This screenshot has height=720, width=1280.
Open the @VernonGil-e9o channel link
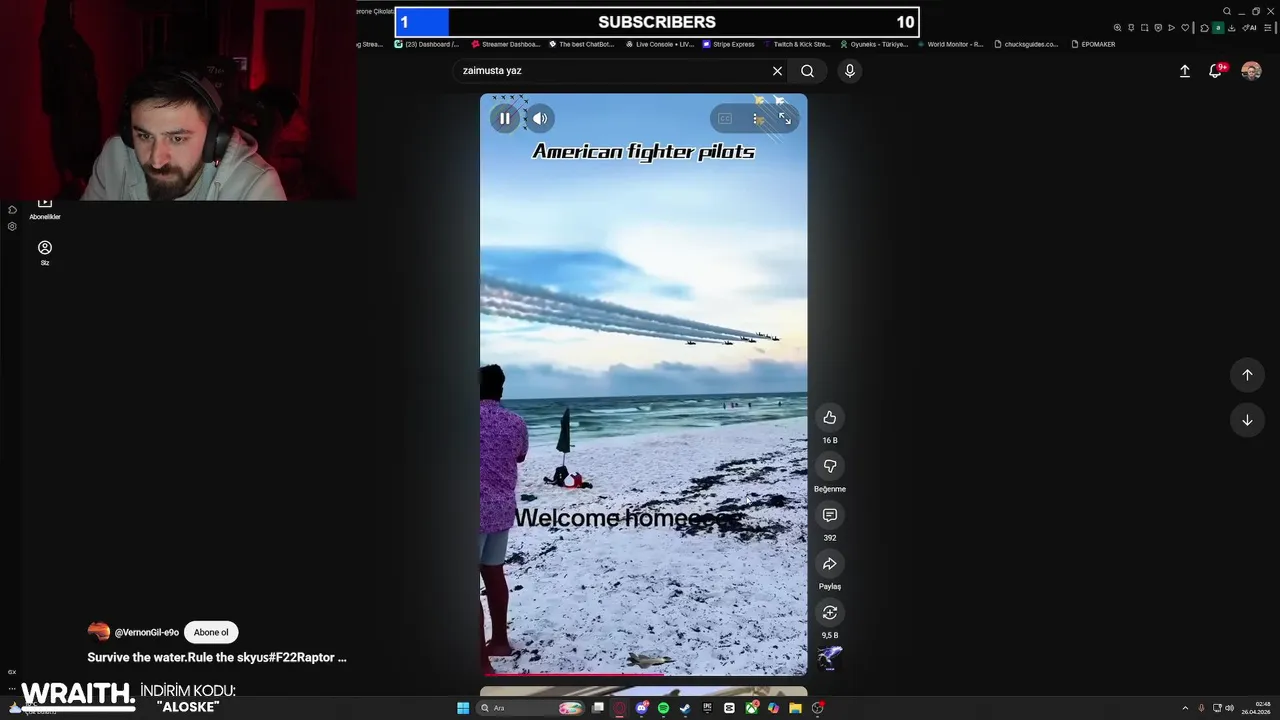pyautogui.click(x=147, y=632)
